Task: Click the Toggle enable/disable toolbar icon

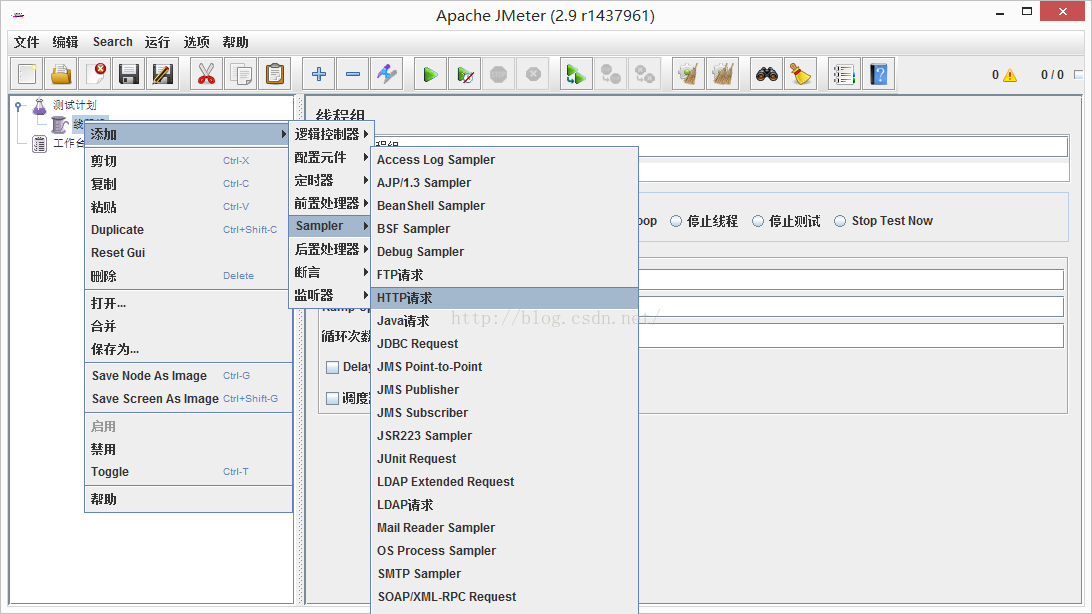Action: coord(387,74)
